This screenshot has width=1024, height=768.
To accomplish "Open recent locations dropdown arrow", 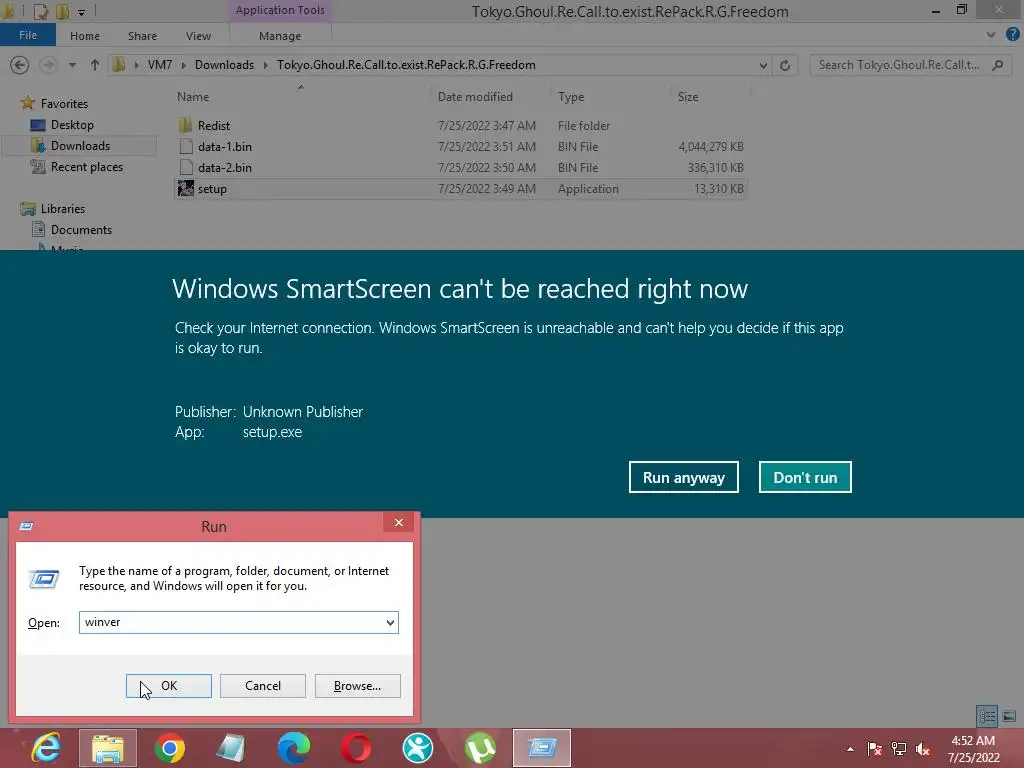I will point(72,65).
